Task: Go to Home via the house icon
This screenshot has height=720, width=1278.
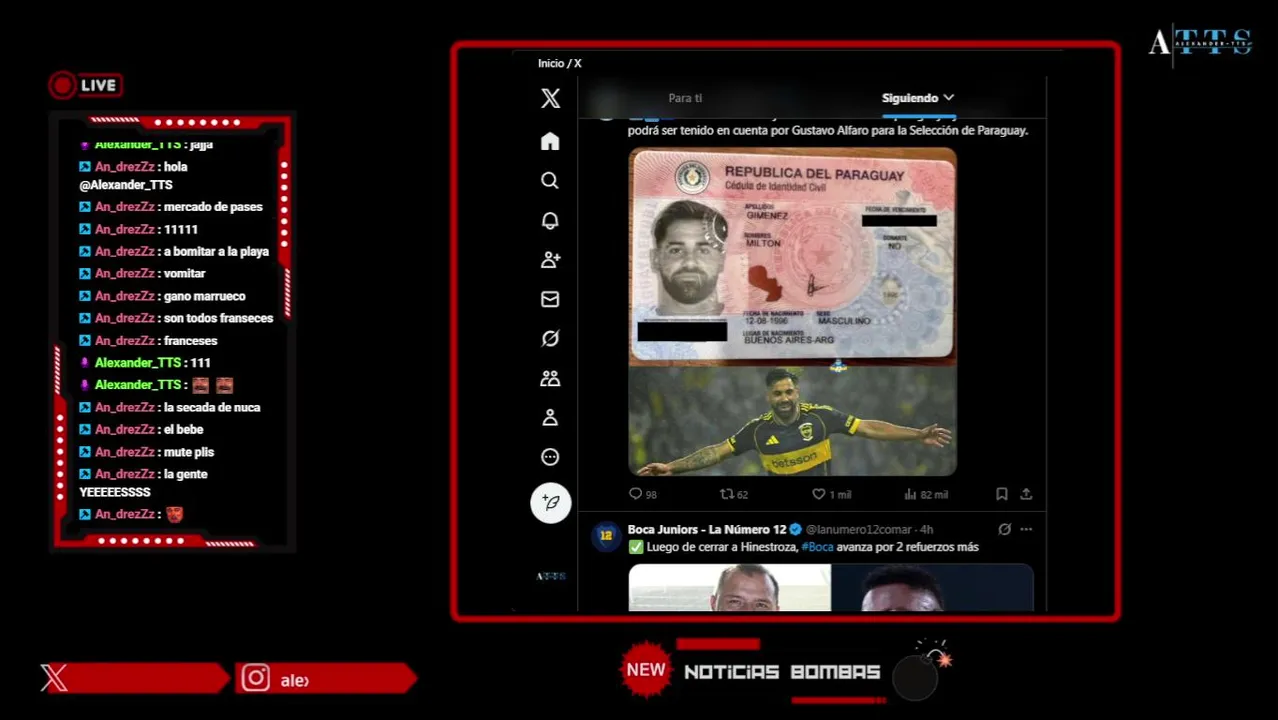Action: point(550,141)
